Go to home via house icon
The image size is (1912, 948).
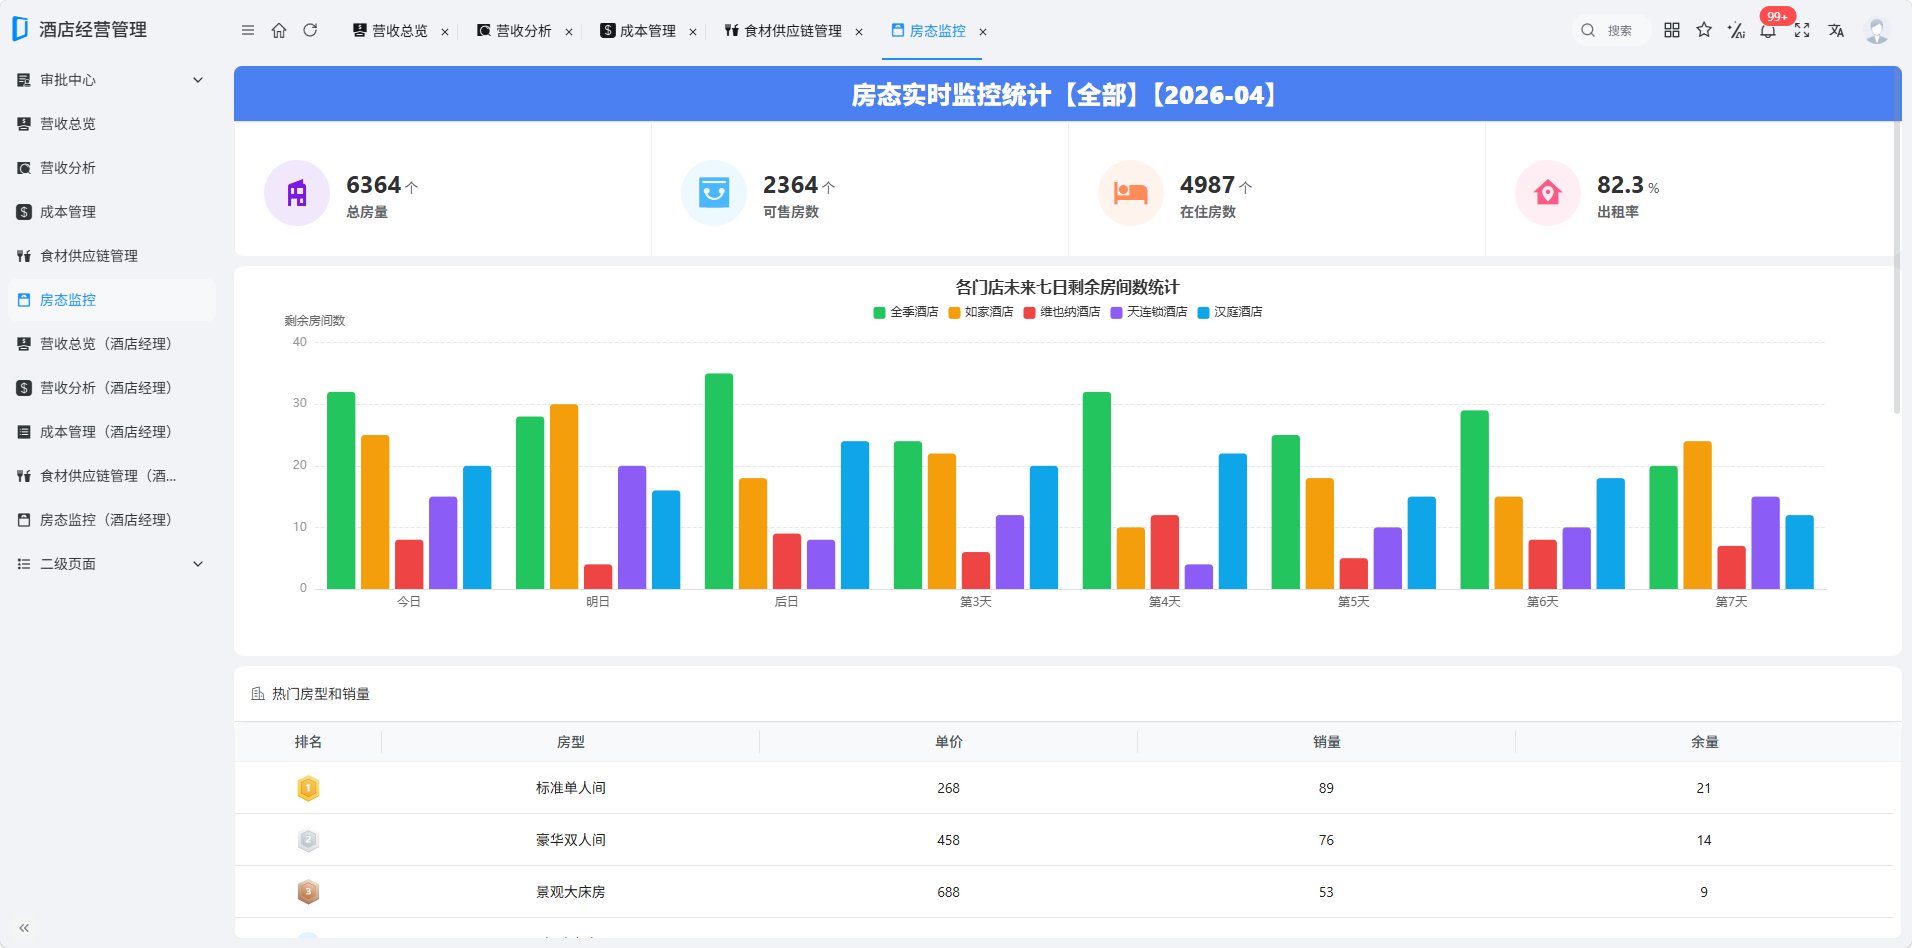point(279,31)
